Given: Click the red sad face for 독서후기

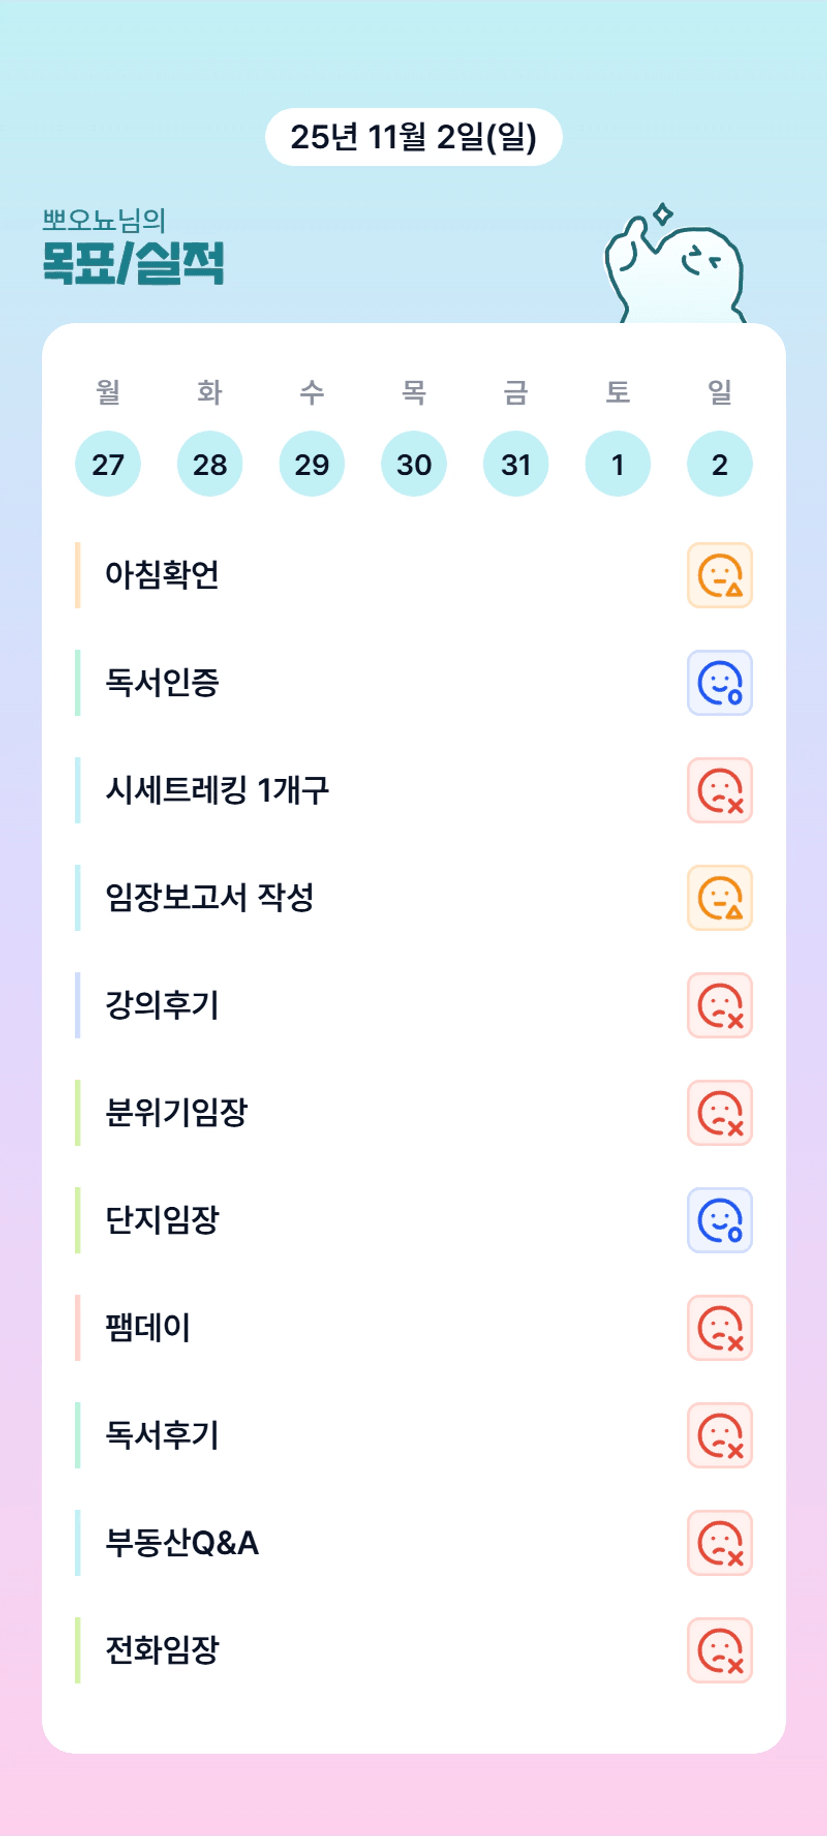Looking at the screenshot, I should click(719, 1435).
